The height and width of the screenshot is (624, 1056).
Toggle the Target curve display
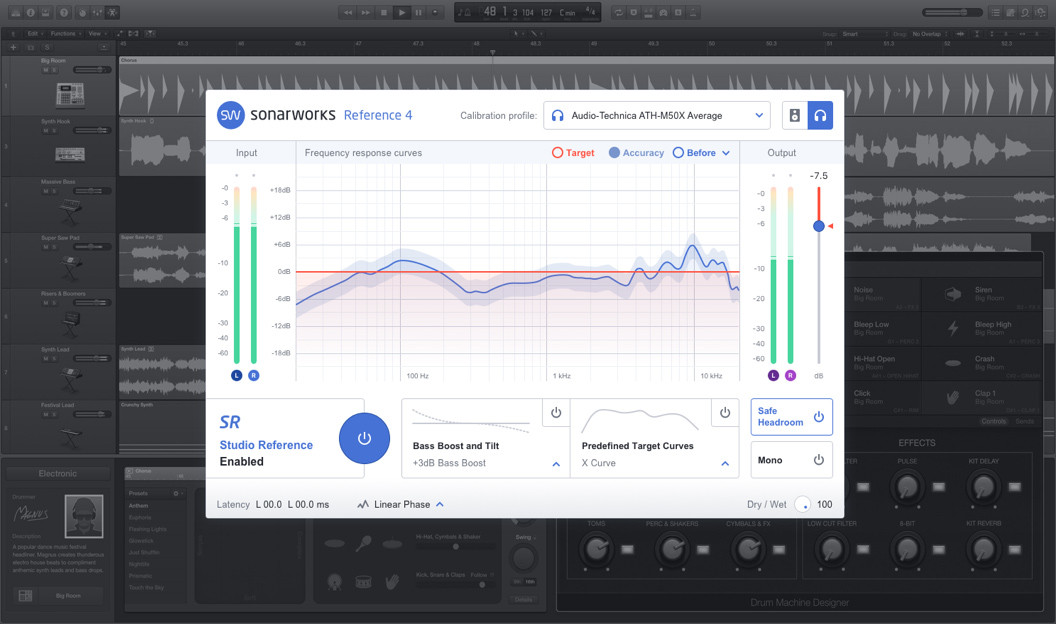[x=573, y=153]
